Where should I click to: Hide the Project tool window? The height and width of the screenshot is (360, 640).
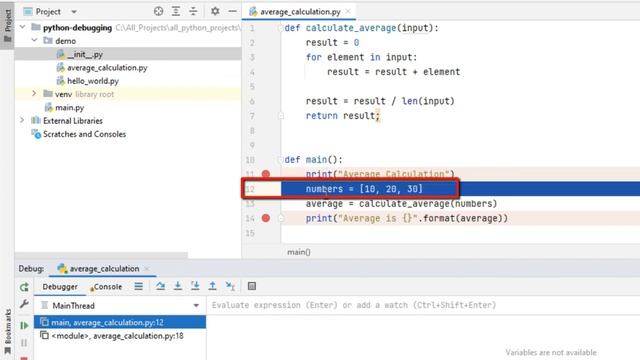(x=232, y=11)
